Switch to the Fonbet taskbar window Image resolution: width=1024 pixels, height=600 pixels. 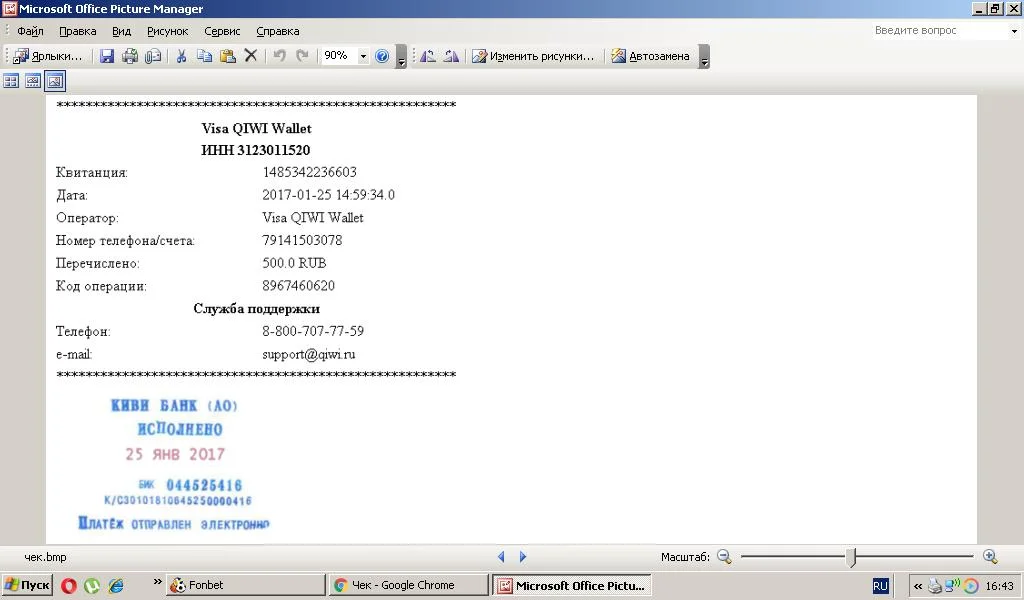click(246, 585)
